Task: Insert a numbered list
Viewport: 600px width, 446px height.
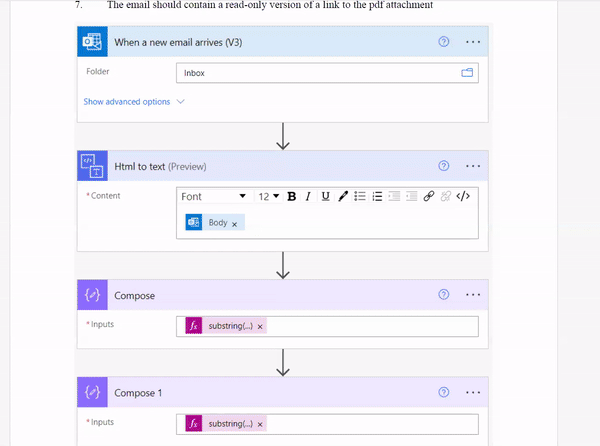Action: coord(377,197)
